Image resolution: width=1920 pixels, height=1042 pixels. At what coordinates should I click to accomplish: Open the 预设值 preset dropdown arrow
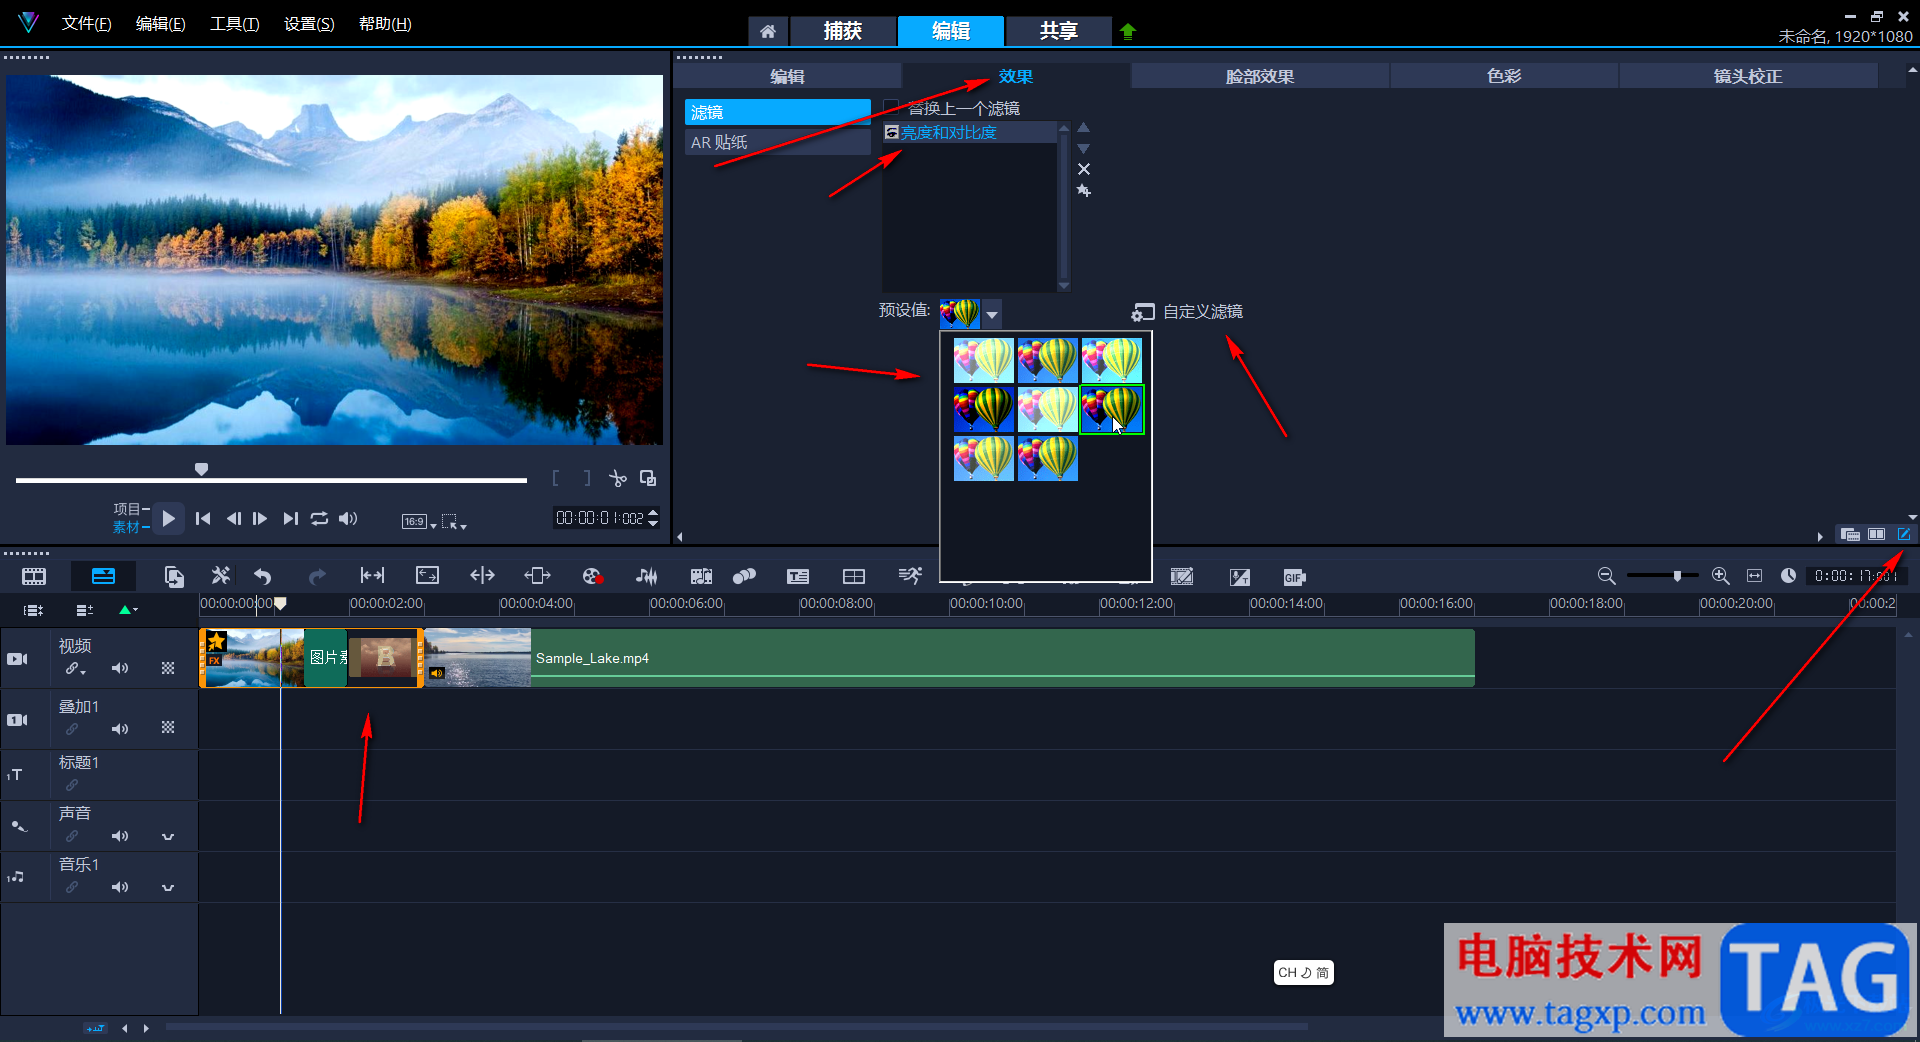coord(991,314)
